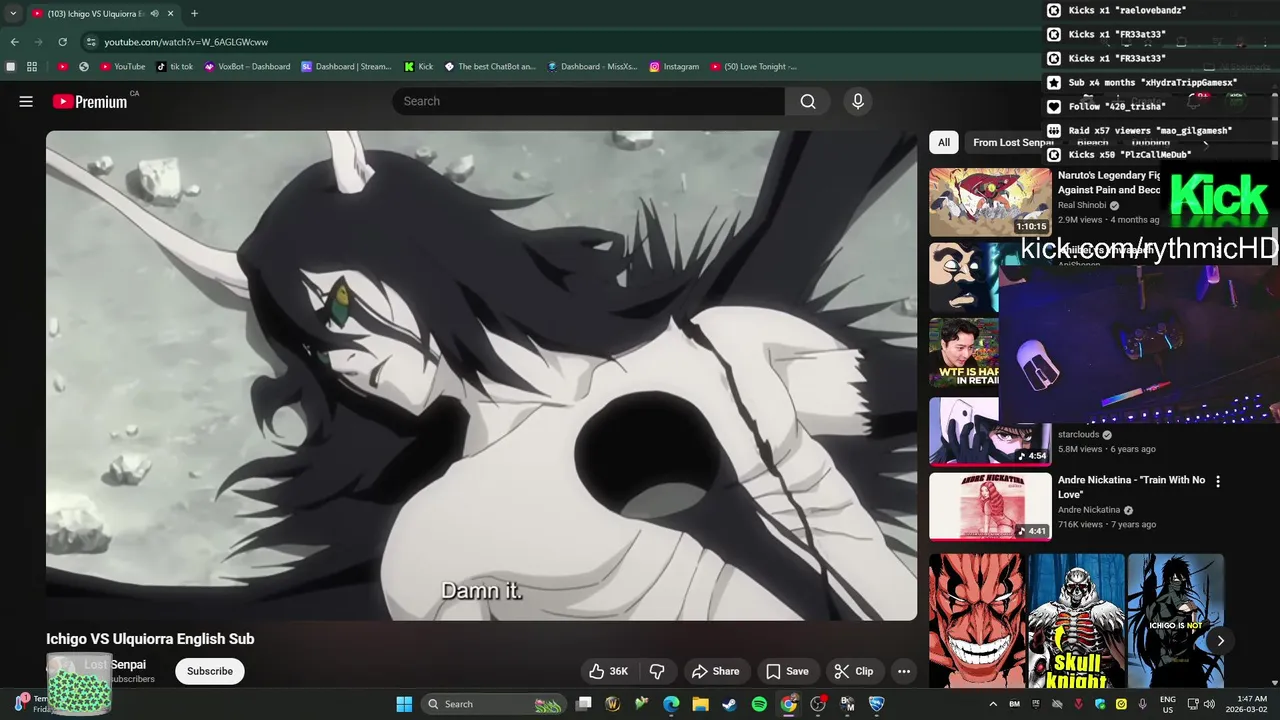Like the video with 36K likes

(608, 671)
